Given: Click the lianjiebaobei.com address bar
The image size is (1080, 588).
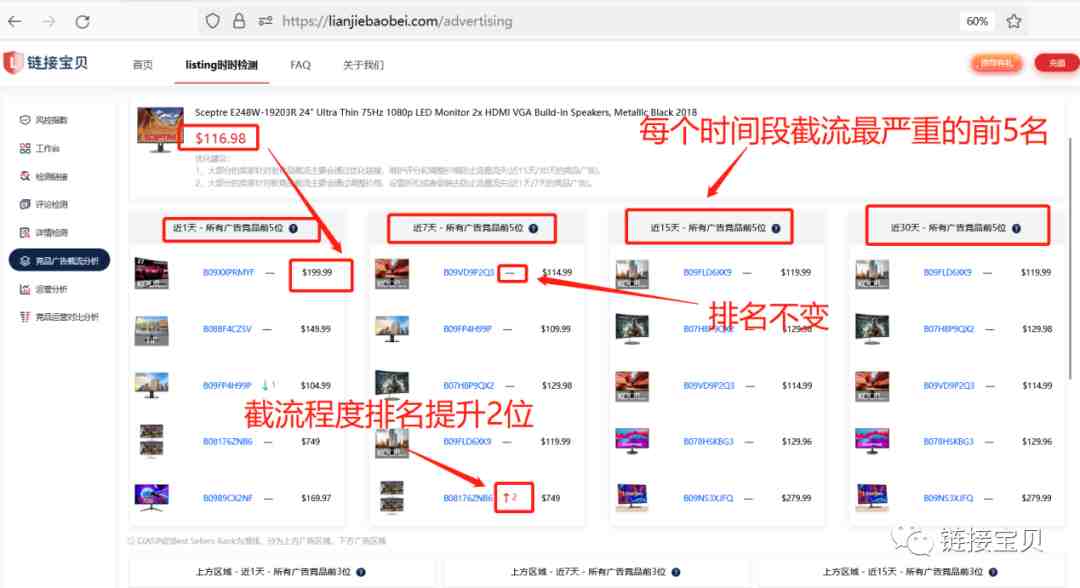Looking at the screenshot, I should point(397,21).
